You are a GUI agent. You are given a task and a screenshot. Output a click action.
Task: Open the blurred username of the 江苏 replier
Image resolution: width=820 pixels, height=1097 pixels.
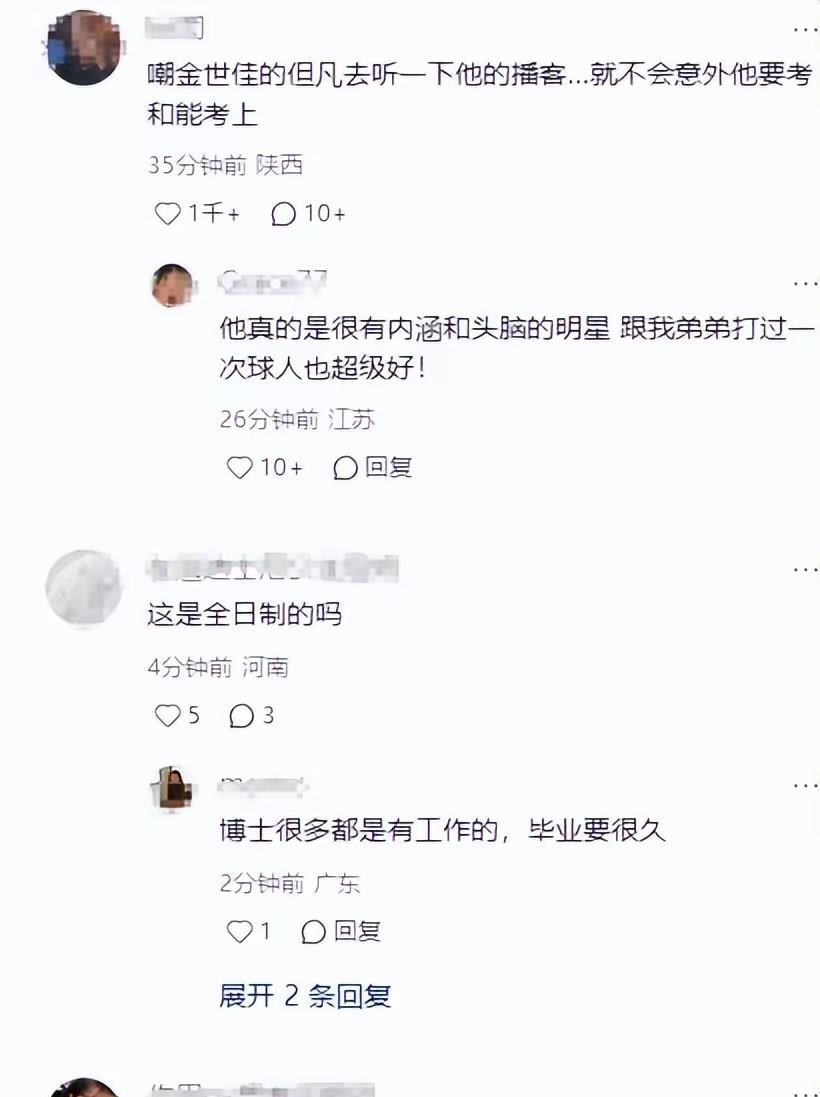(x=272, y=281)
